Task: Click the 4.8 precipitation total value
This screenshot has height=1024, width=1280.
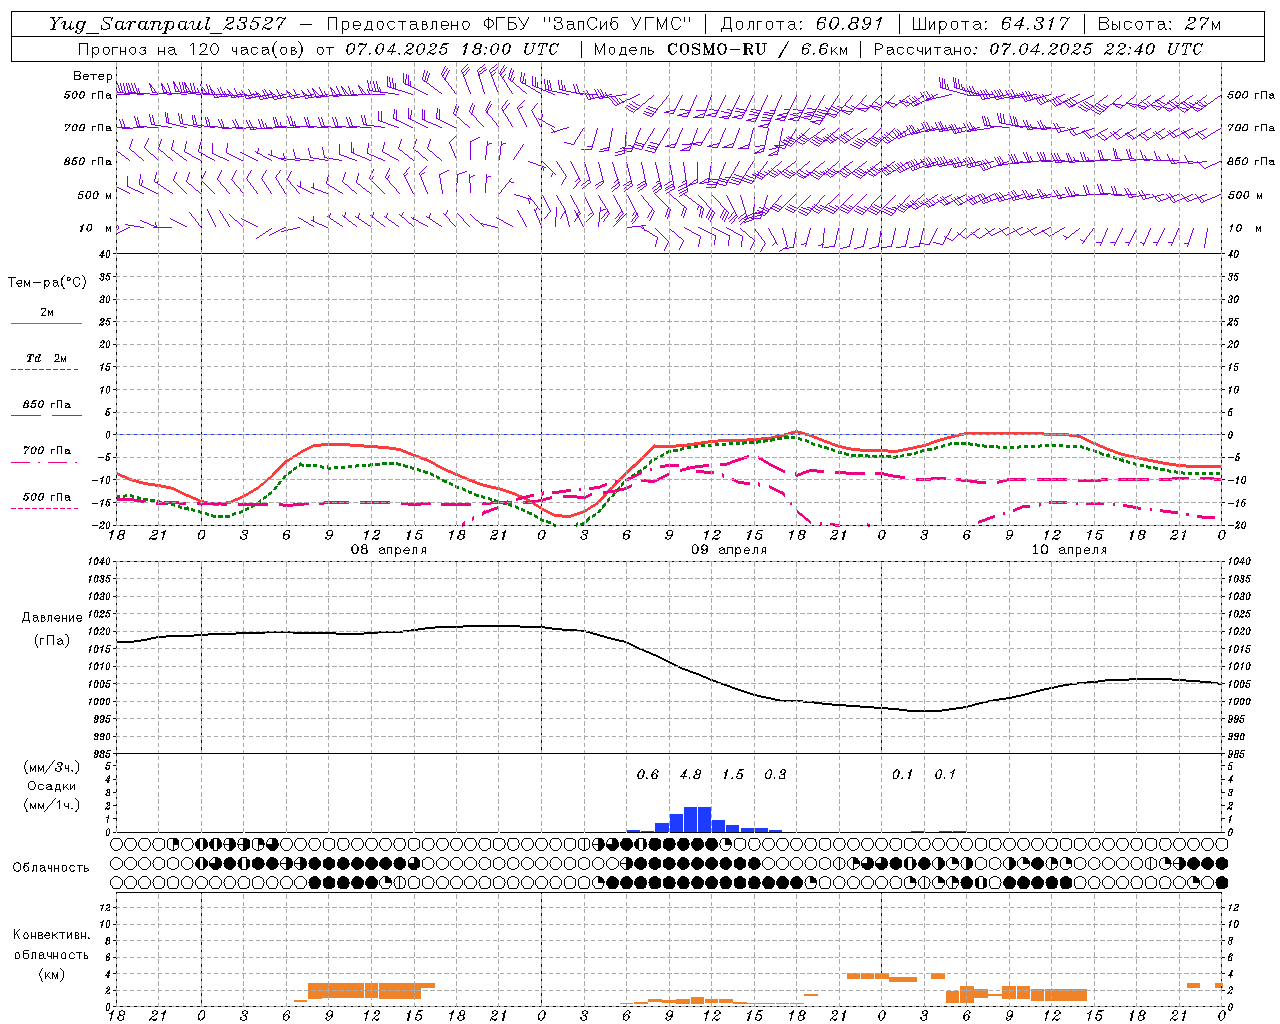Action: point(690,774)
